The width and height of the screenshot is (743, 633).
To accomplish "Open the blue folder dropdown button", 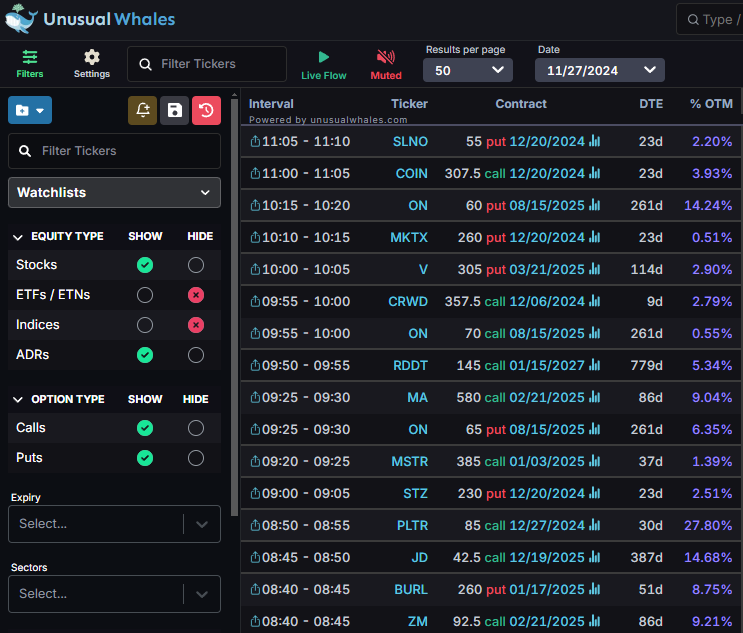I will [x=30, y=110].
